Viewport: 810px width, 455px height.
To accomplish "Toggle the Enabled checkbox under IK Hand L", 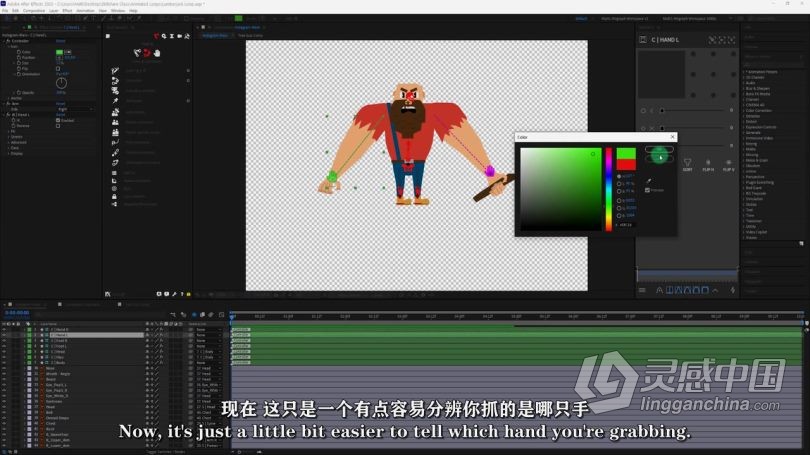I will [57, 120].
